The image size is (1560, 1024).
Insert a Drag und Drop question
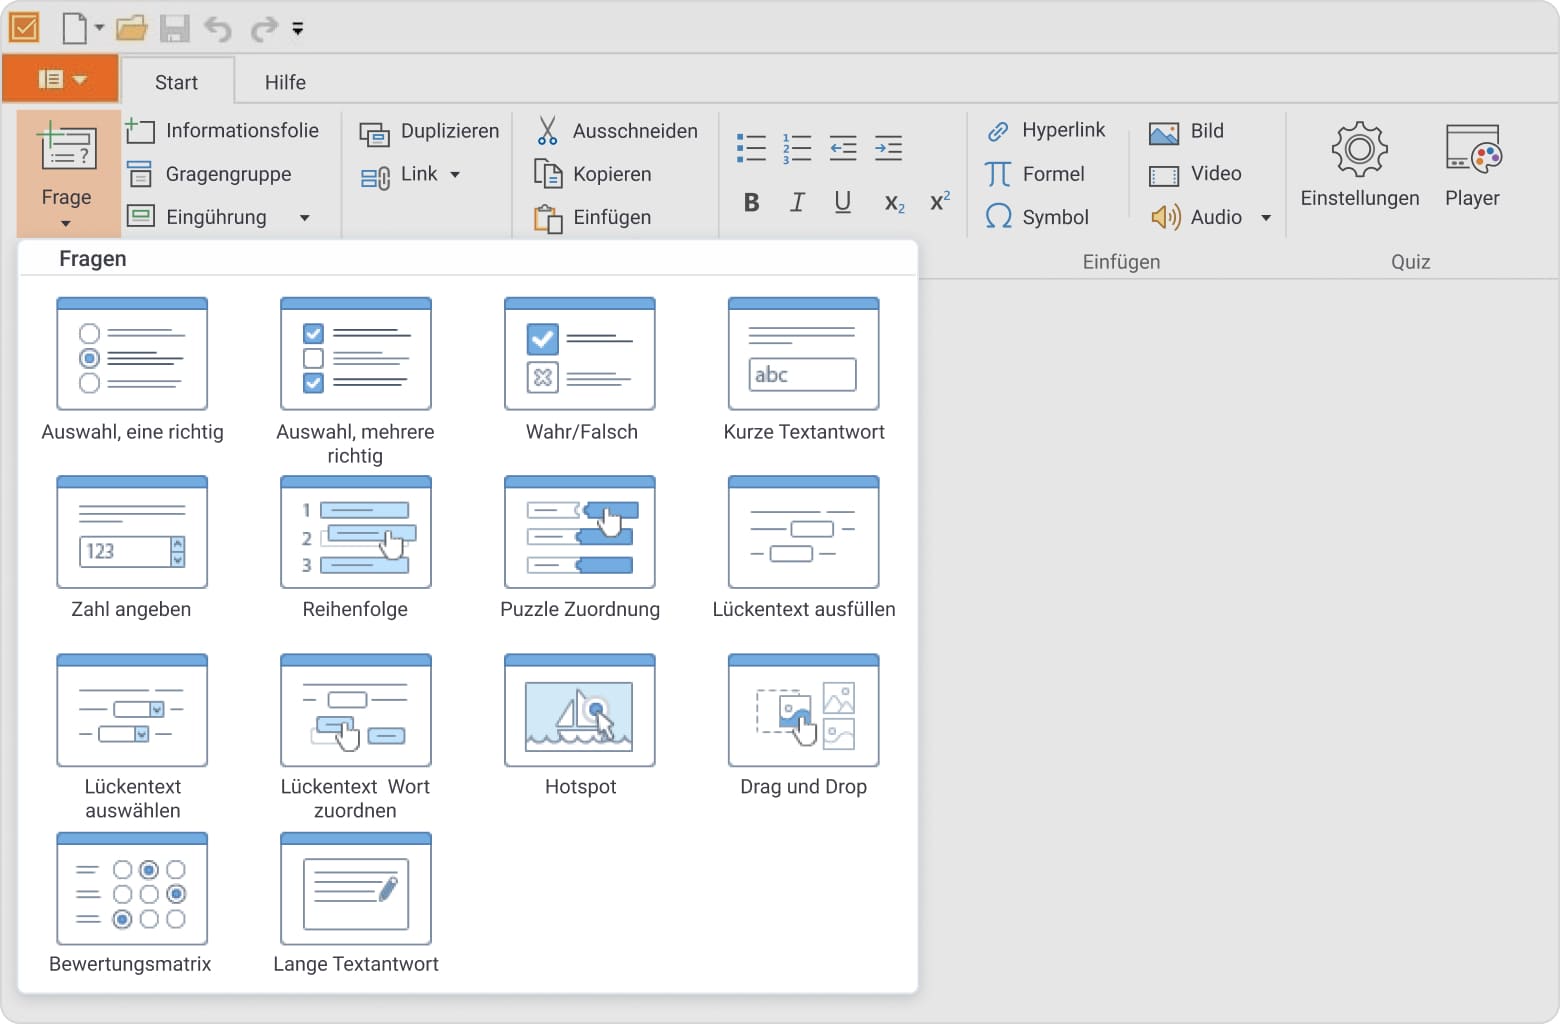[x=802, y=710]
